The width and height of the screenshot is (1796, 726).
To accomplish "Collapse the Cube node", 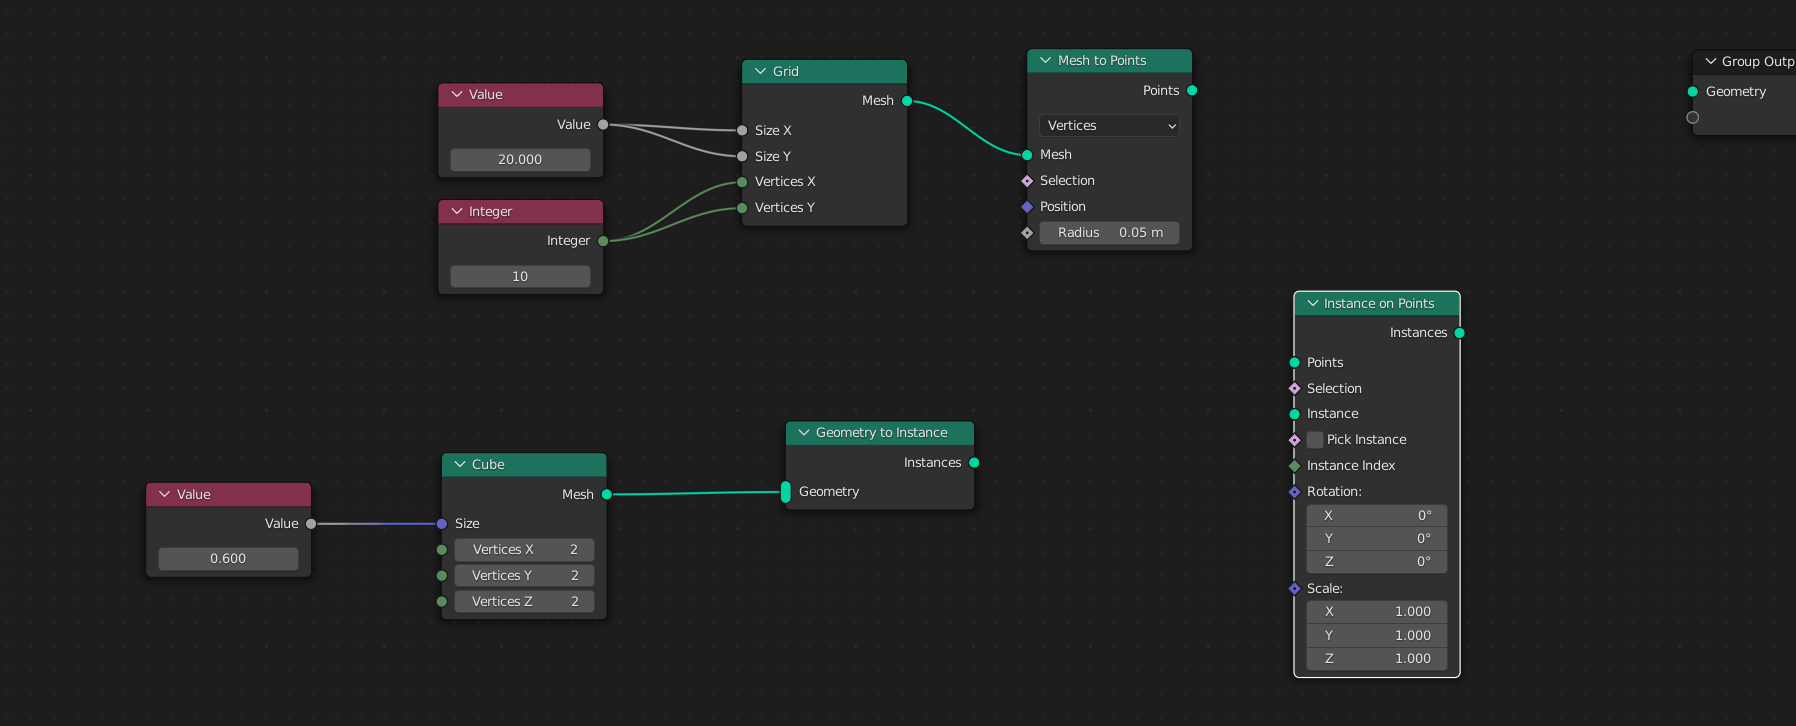I will (x=460, y=465).
